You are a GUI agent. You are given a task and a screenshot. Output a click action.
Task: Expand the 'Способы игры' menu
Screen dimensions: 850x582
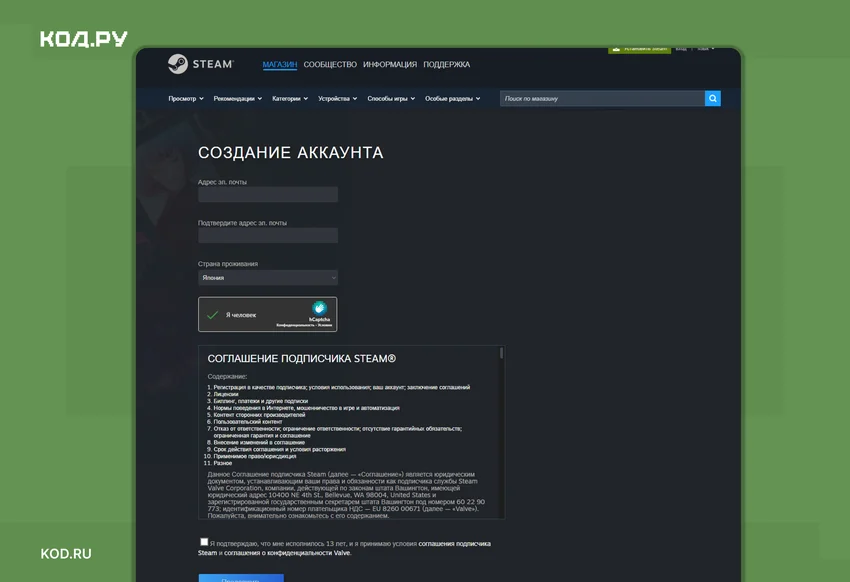[x=391, y=99]
